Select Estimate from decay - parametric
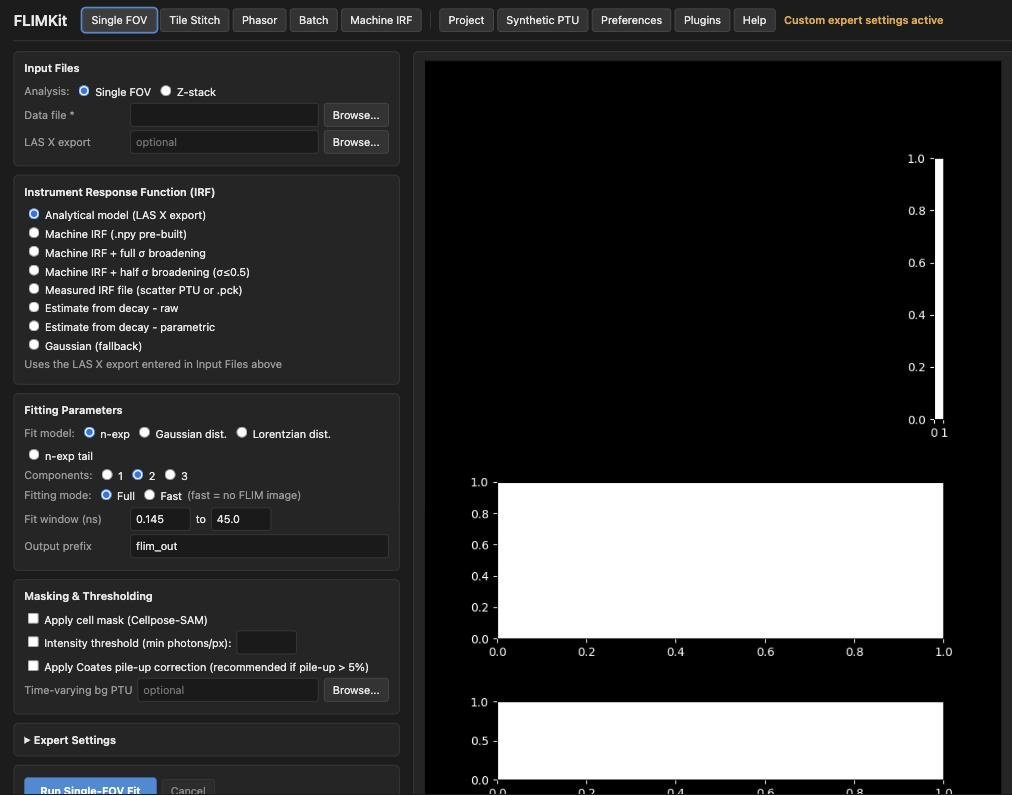 click(x=34, y=327)
